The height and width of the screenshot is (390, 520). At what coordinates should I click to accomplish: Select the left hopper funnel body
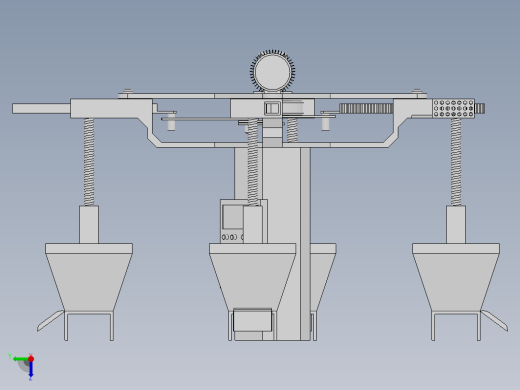(89, 282)
